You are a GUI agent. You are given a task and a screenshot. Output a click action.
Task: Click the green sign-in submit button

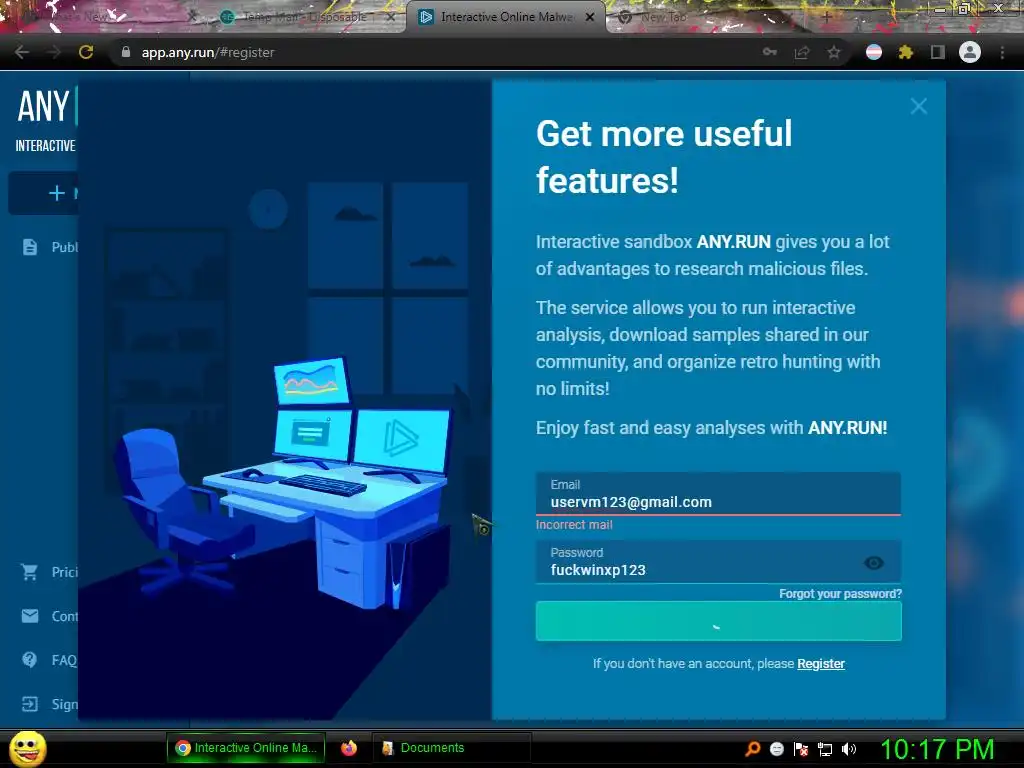(x=718, y=621)
